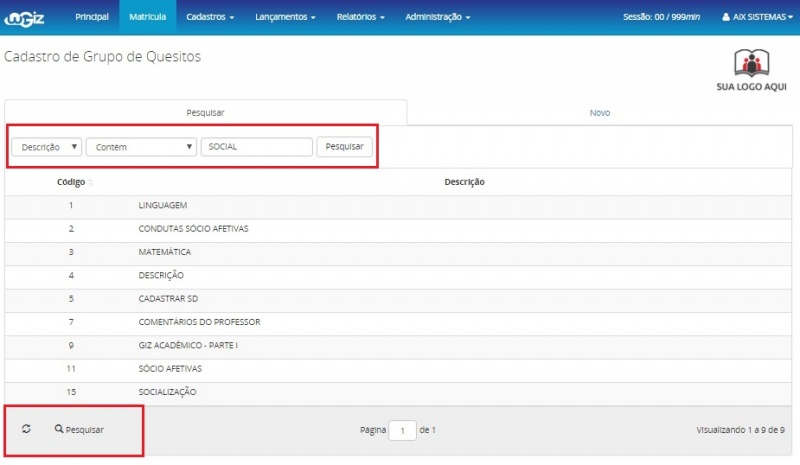800x465 pixels.
Task: Select the Matrícula menu item
Action: pos(147,17)
